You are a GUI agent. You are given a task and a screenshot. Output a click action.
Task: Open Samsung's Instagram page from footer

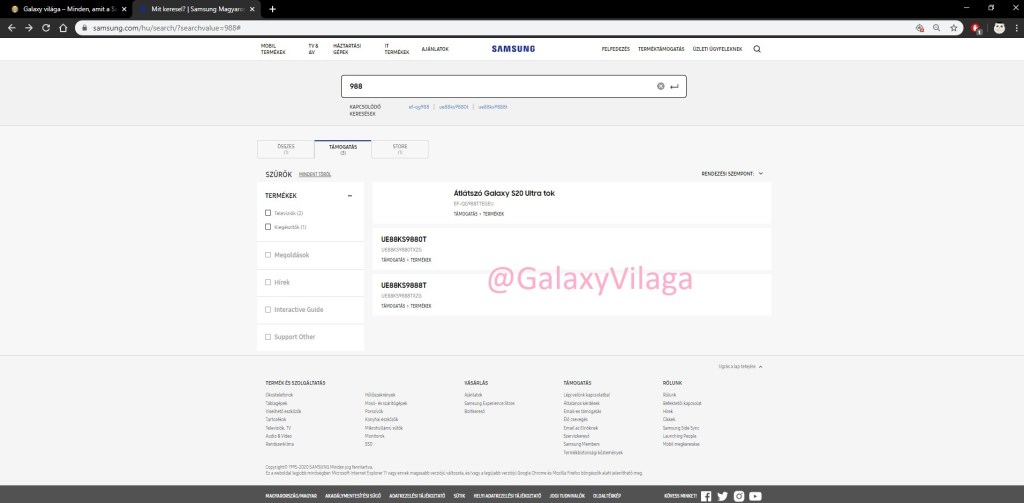pyautogui.click(x=739, y=496)
